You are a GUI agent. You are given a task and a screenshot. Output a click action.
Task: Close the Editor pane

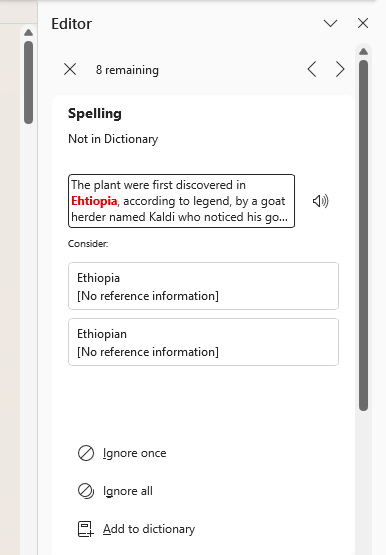363,23
